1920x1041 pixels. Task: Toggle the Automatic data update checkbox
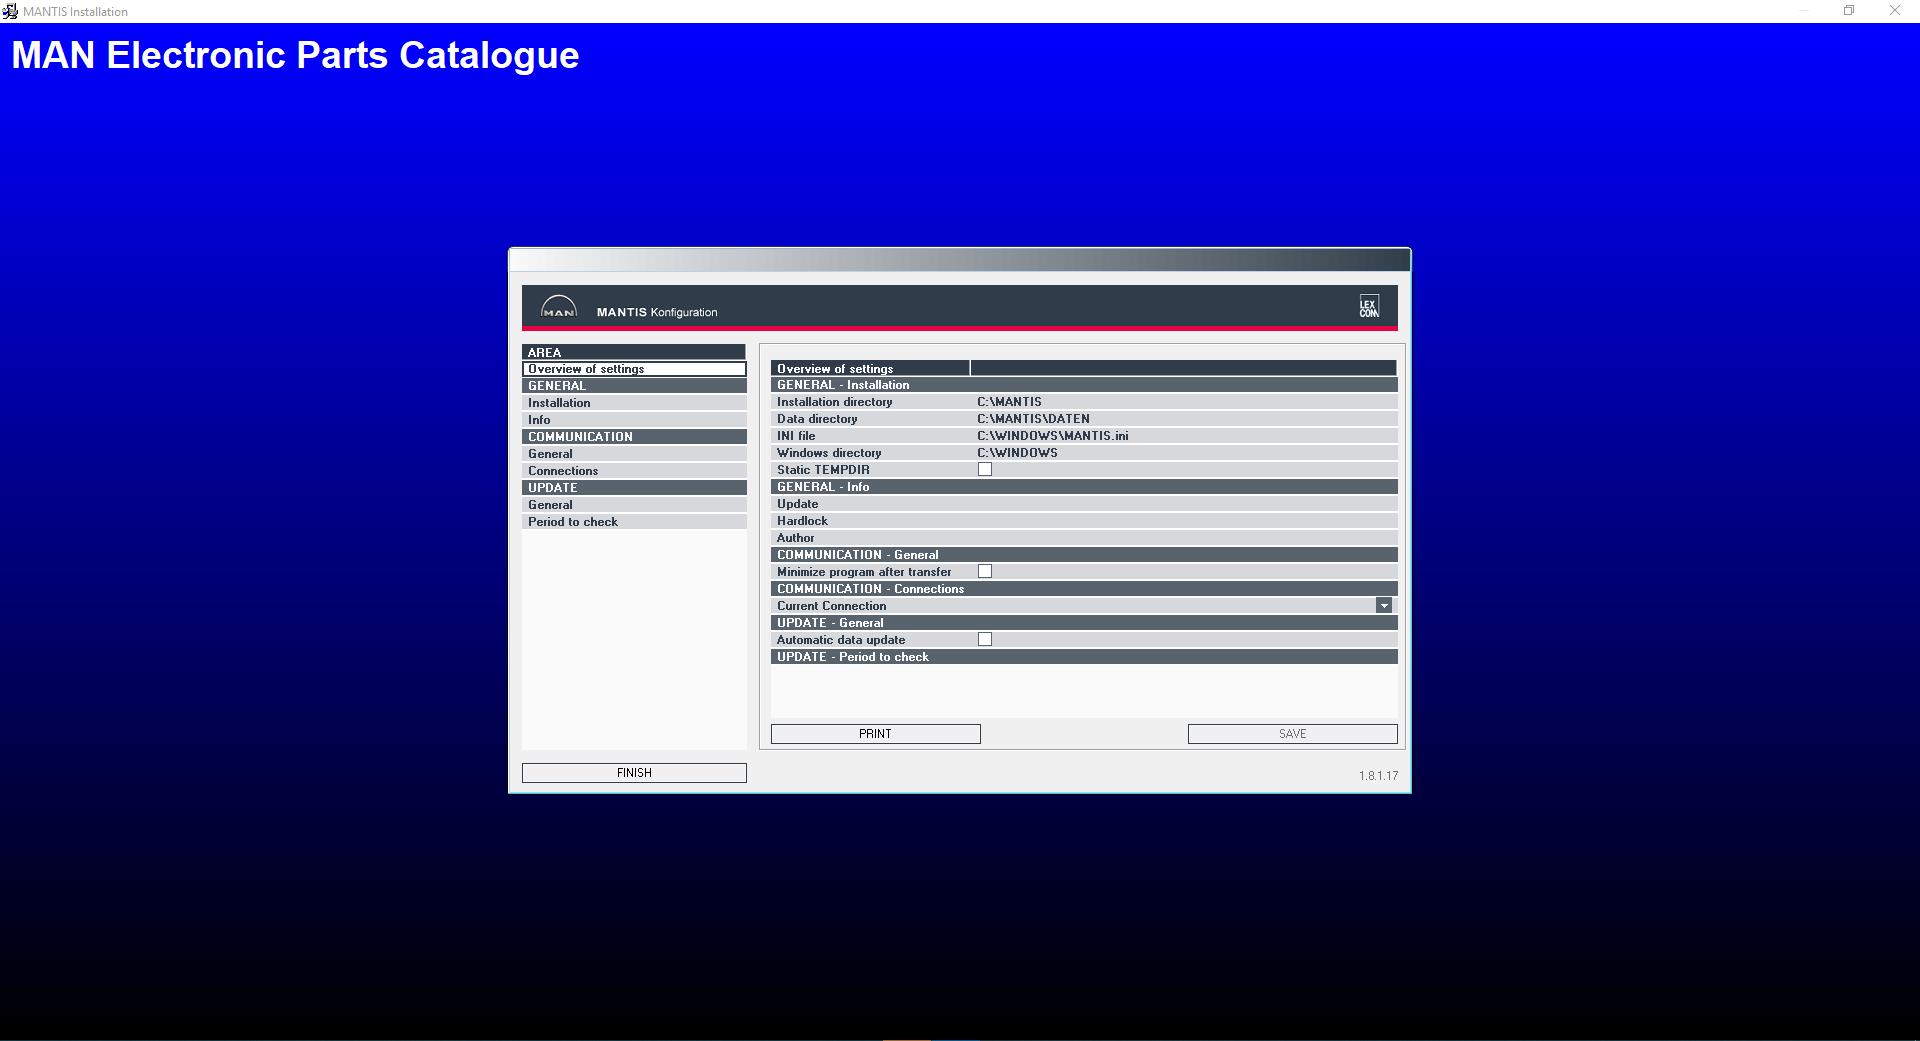coord(985,639)
